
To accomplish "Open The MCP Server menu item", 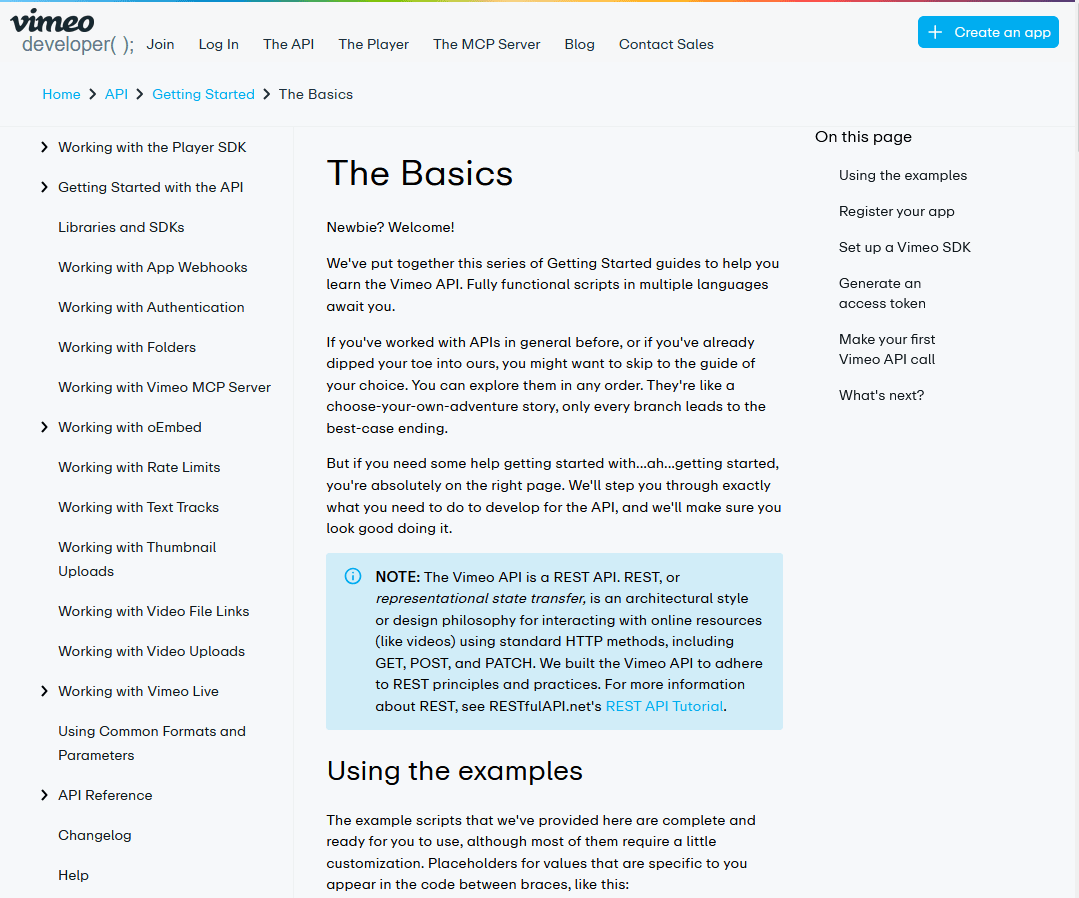I will tap(486, 44).
